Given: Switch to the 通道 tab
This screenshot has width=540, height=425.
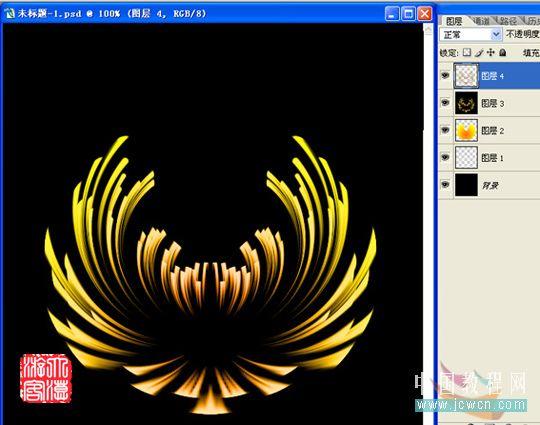Looking at the screenshot, I should [x=481, y=21].
